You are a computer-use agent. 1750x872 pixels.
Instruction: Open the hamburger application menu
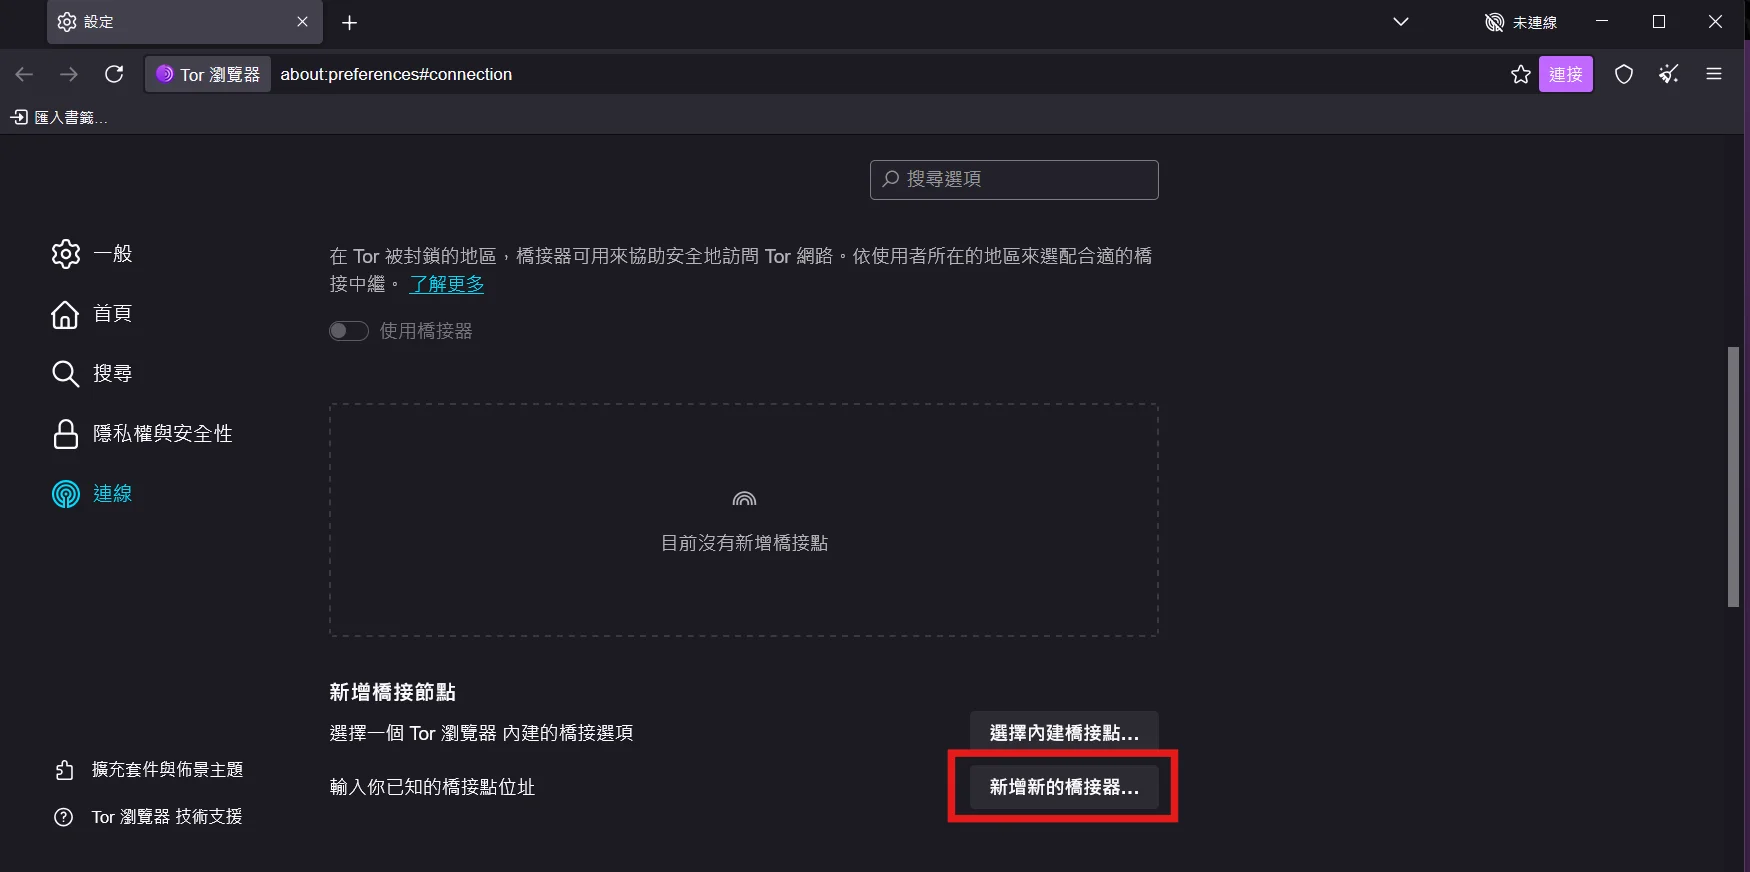click(1714, 74)
